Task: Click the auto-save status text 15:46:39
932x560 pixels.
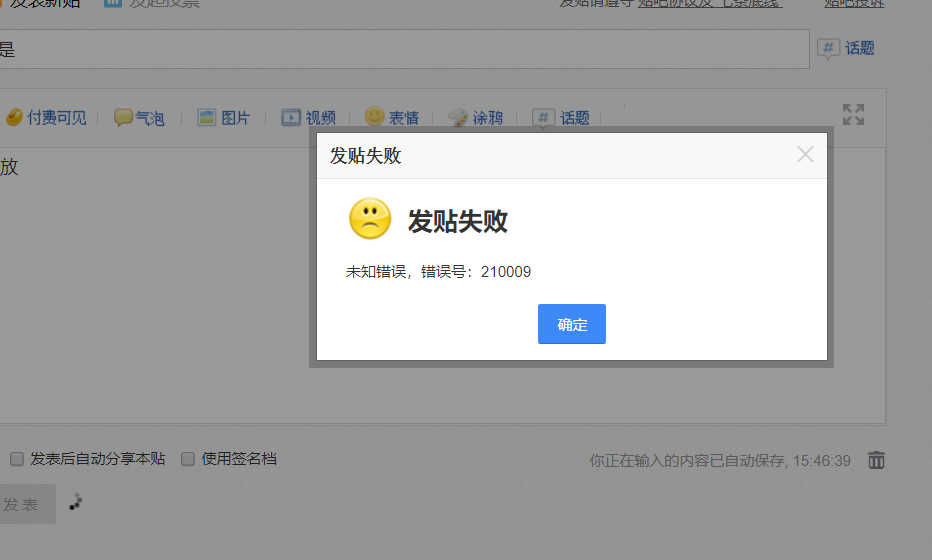Action: tap(720, 461)
